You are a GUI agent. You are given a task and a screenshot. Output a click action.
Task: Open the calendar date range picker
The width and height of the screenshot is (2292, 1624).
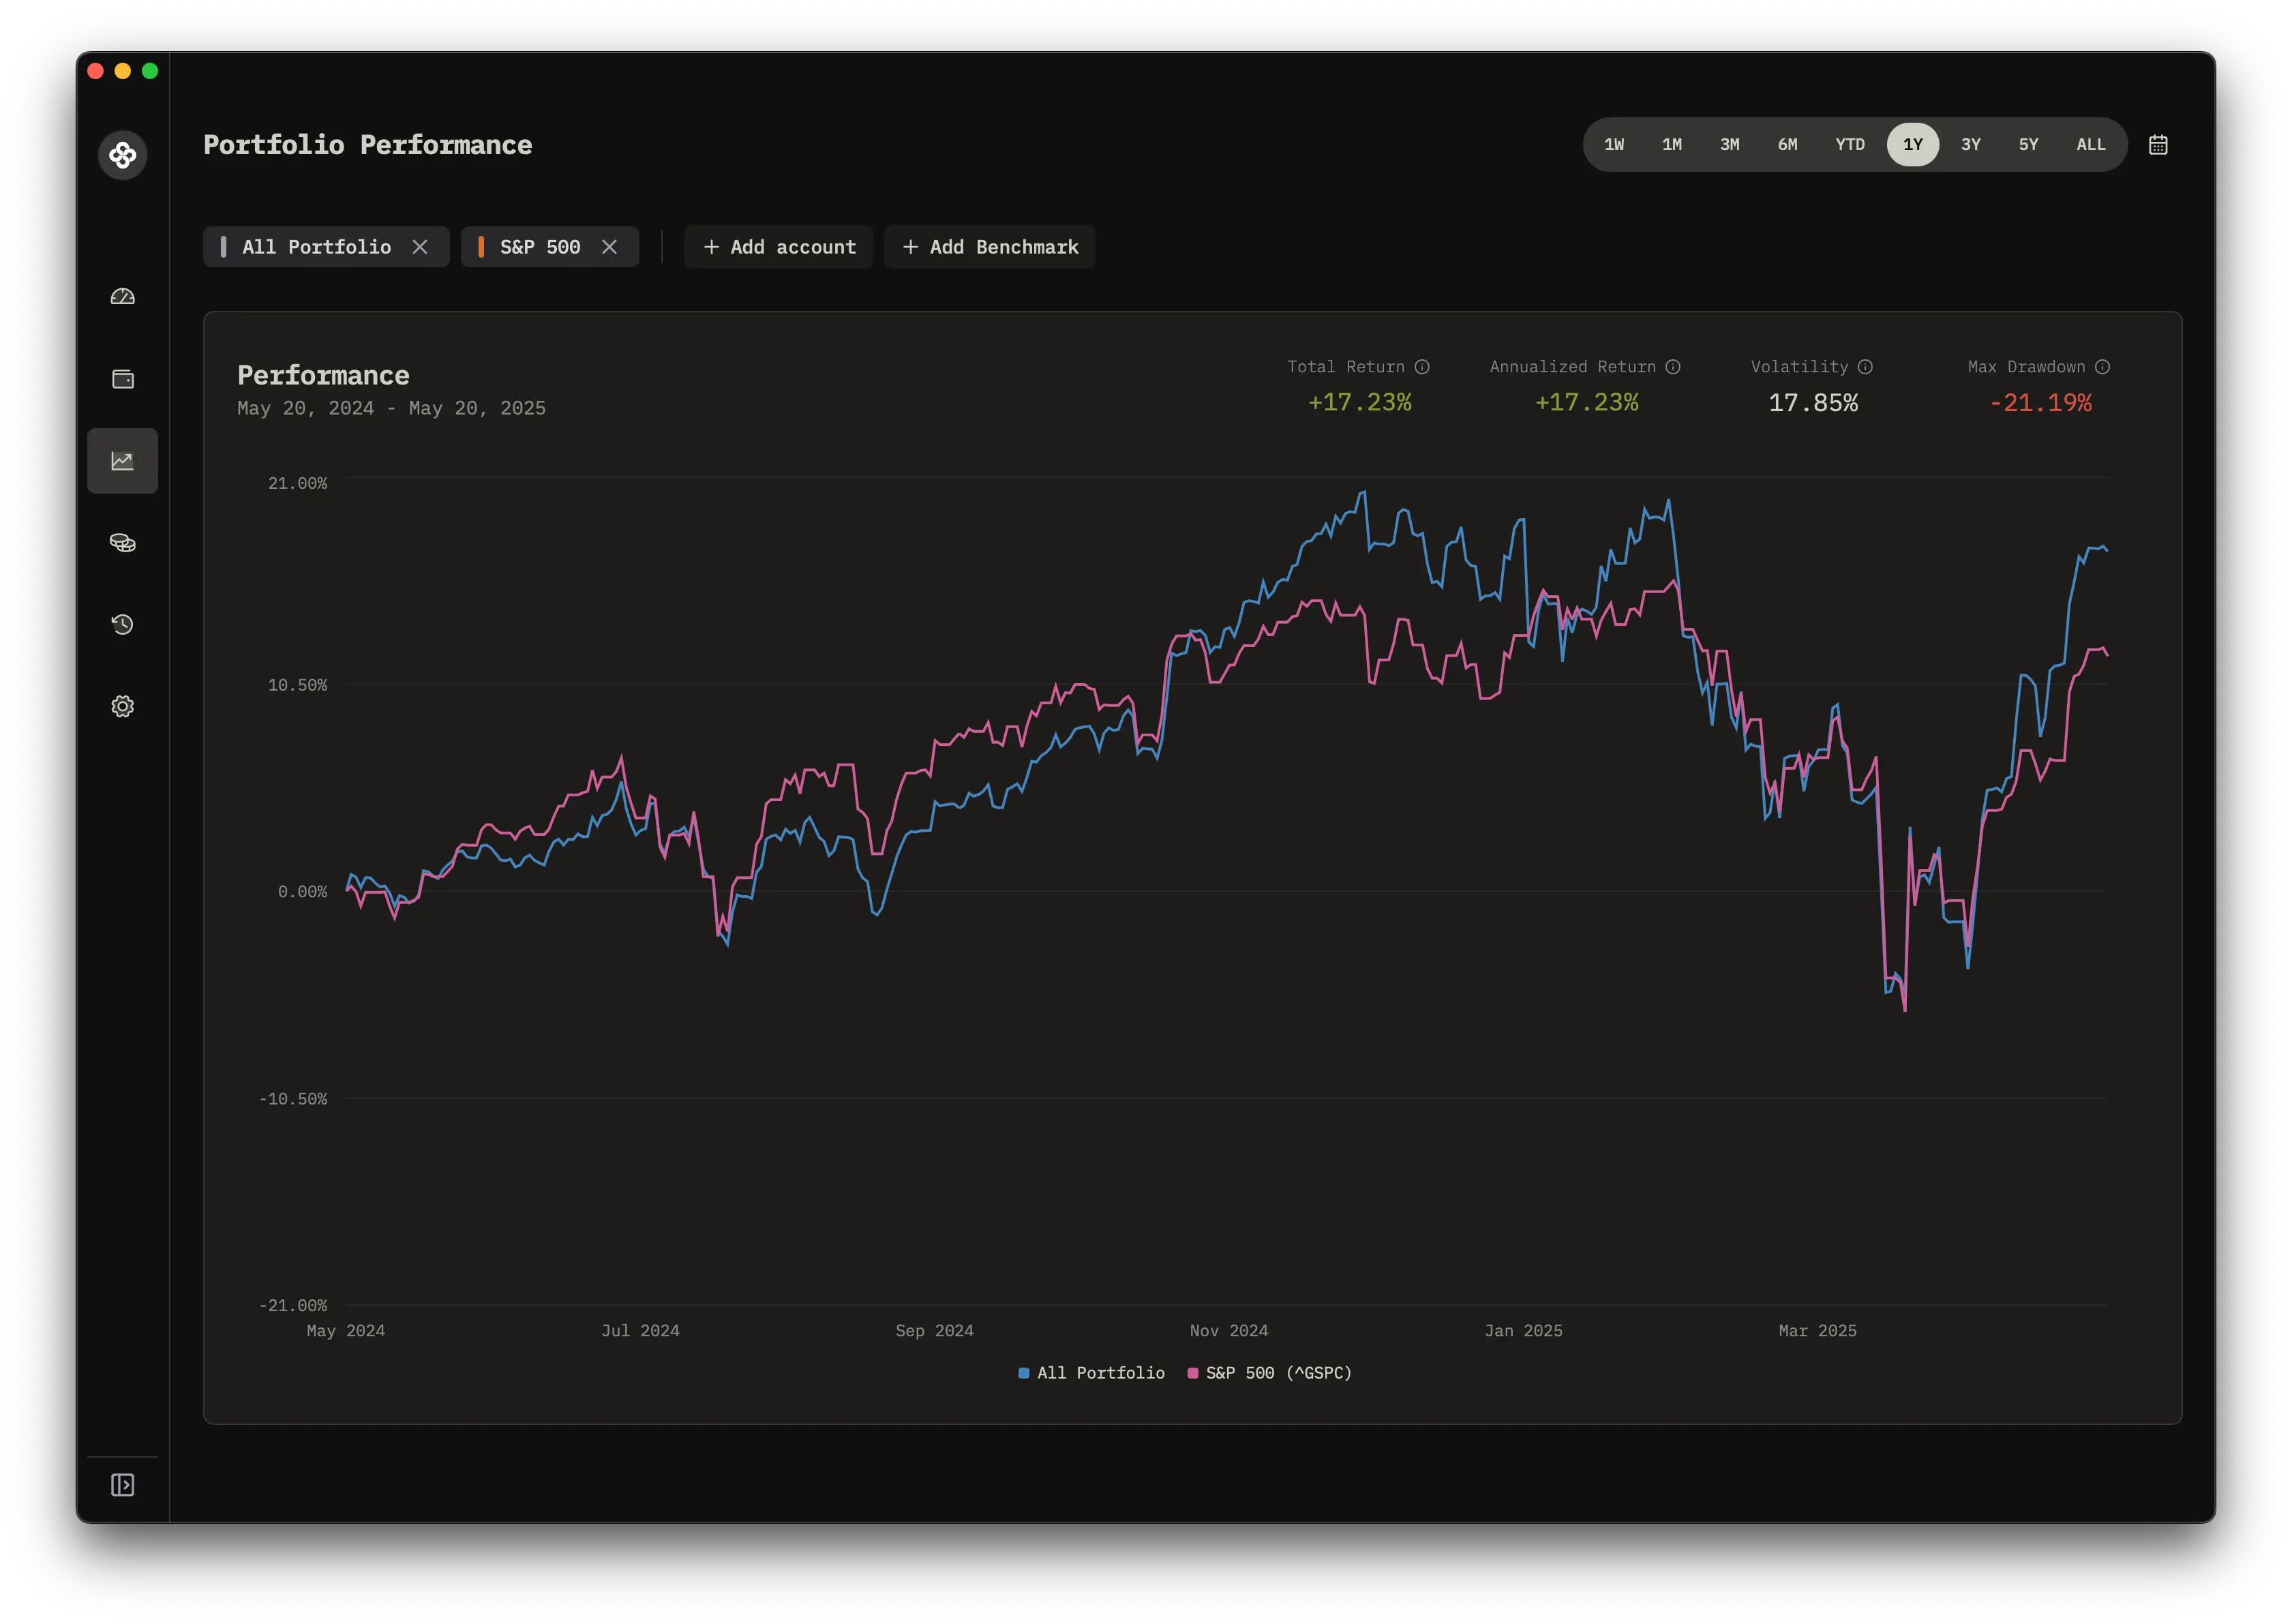point(2158,145)
